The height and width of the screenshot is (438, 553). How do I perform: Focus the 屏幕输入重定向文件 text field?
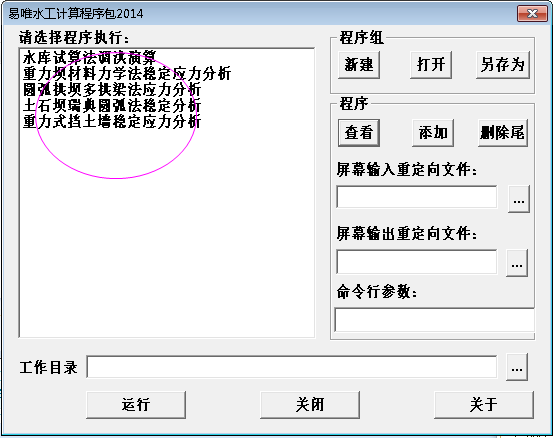point(417,197)
